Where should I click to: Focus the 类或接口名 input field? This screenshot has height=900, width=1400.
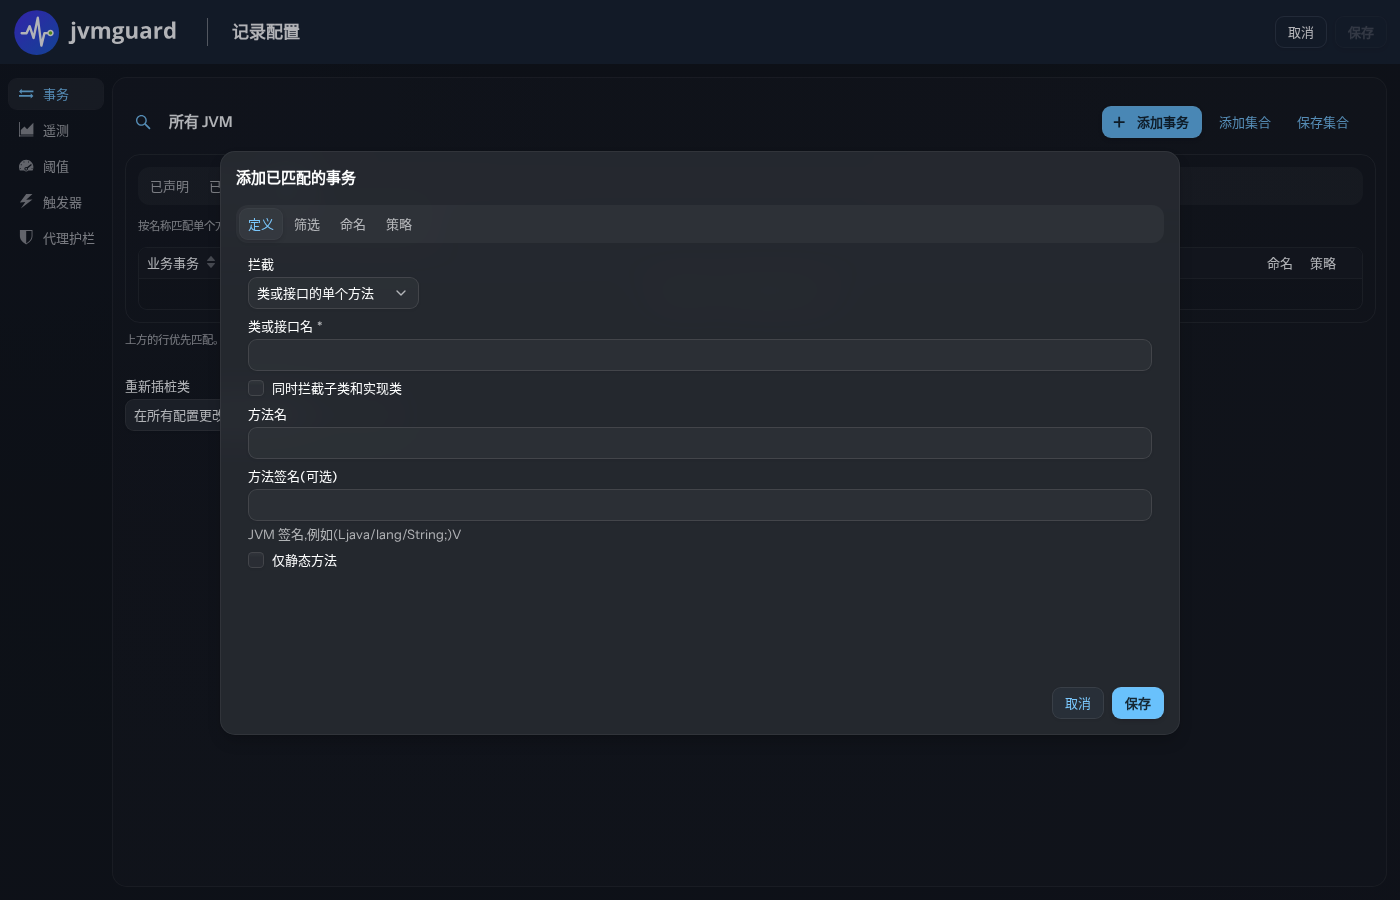tap(700, 355)
